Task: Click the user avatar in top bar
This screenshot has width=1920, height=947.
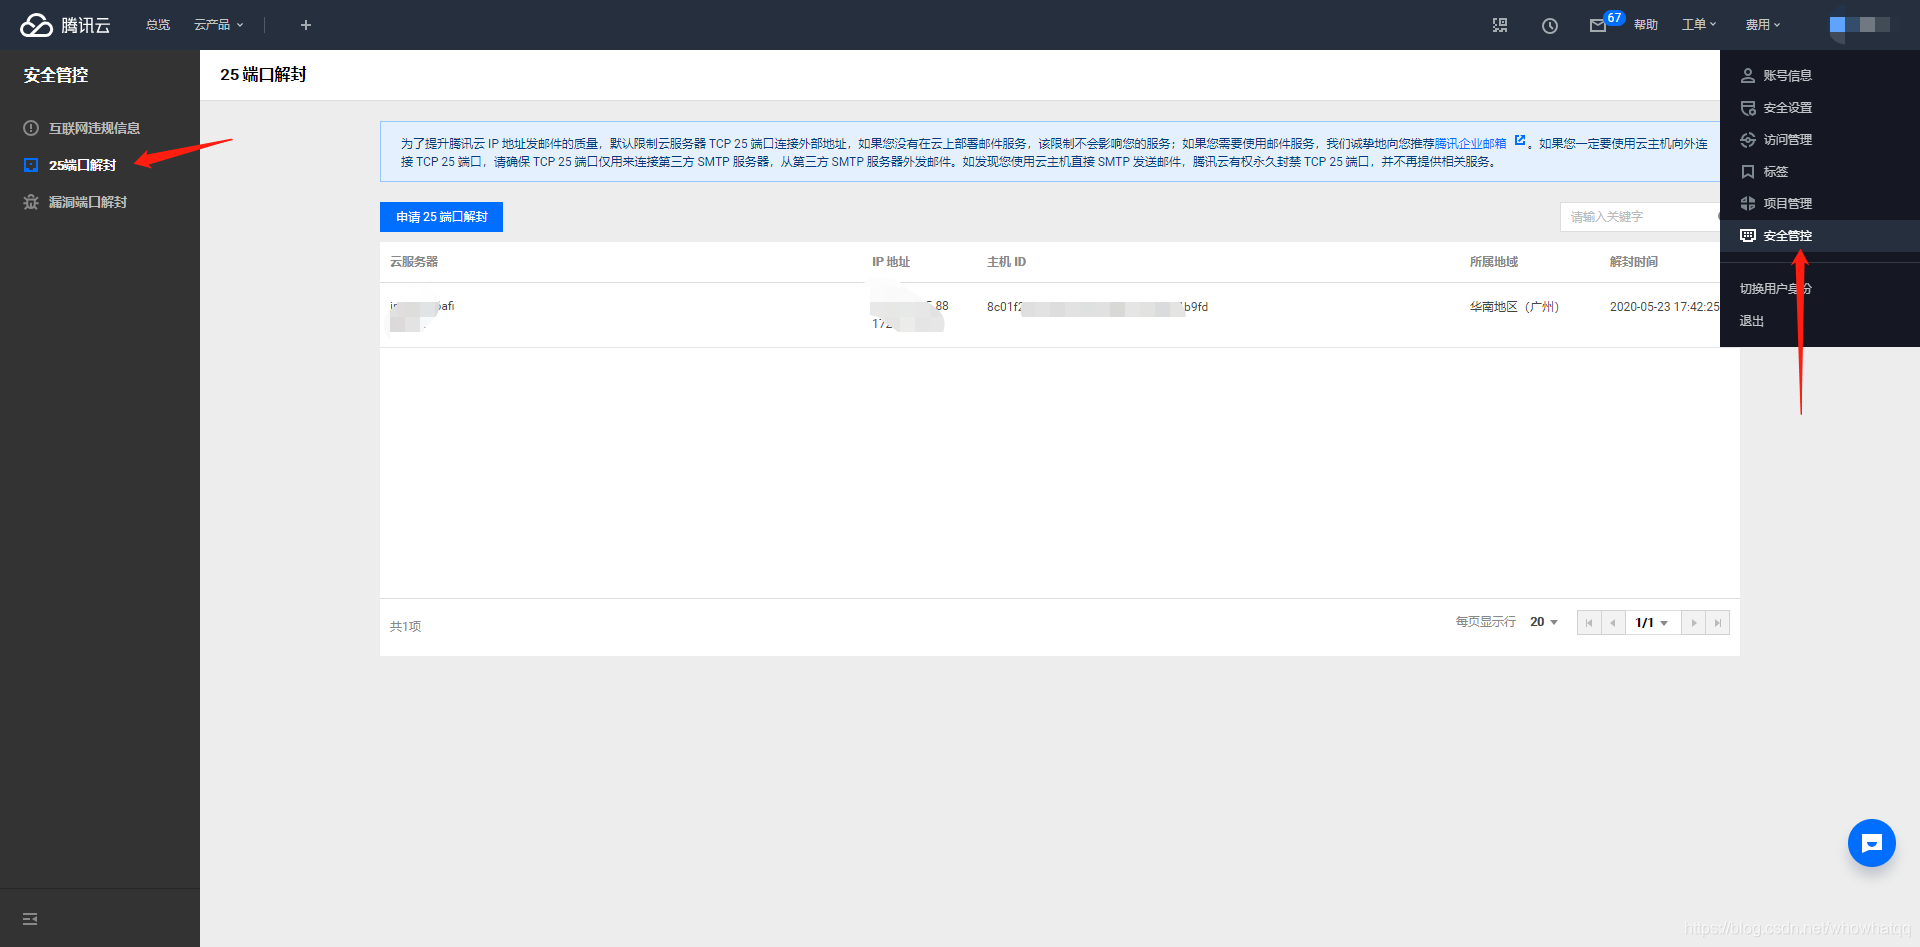Action: coord(1860,25)
